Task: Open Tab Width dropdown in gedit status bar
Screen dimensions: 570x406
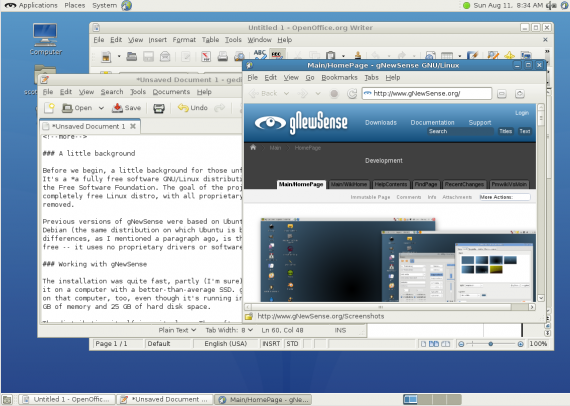Action: click(229, 330)
